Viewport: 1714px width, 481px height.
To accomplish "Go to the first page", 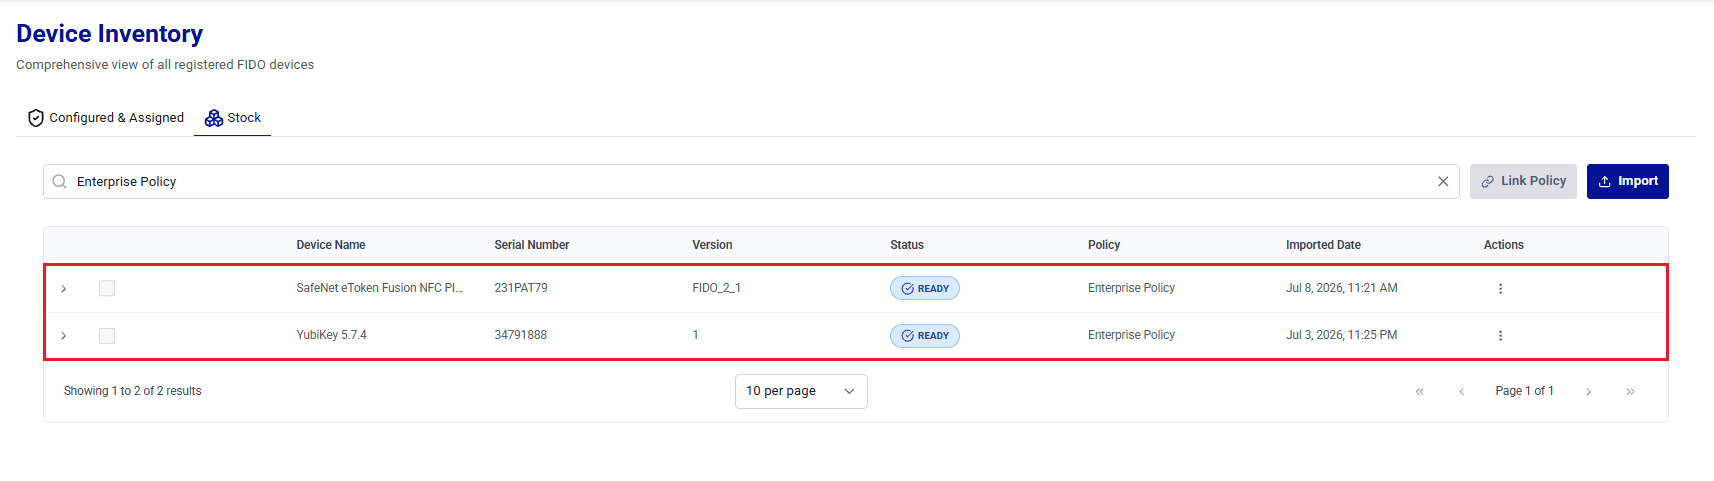I will coord(1419,392).
